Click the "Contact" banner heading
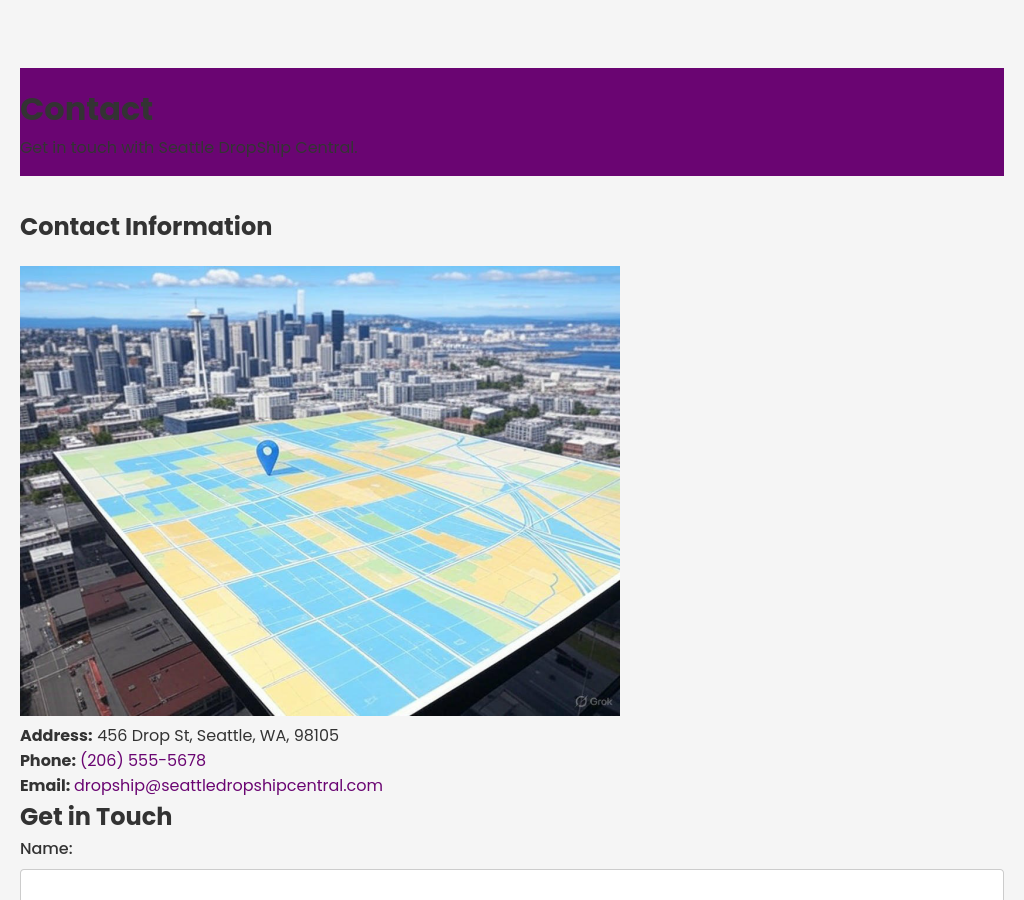1024x900 pixels. click(x=87, y=109)
